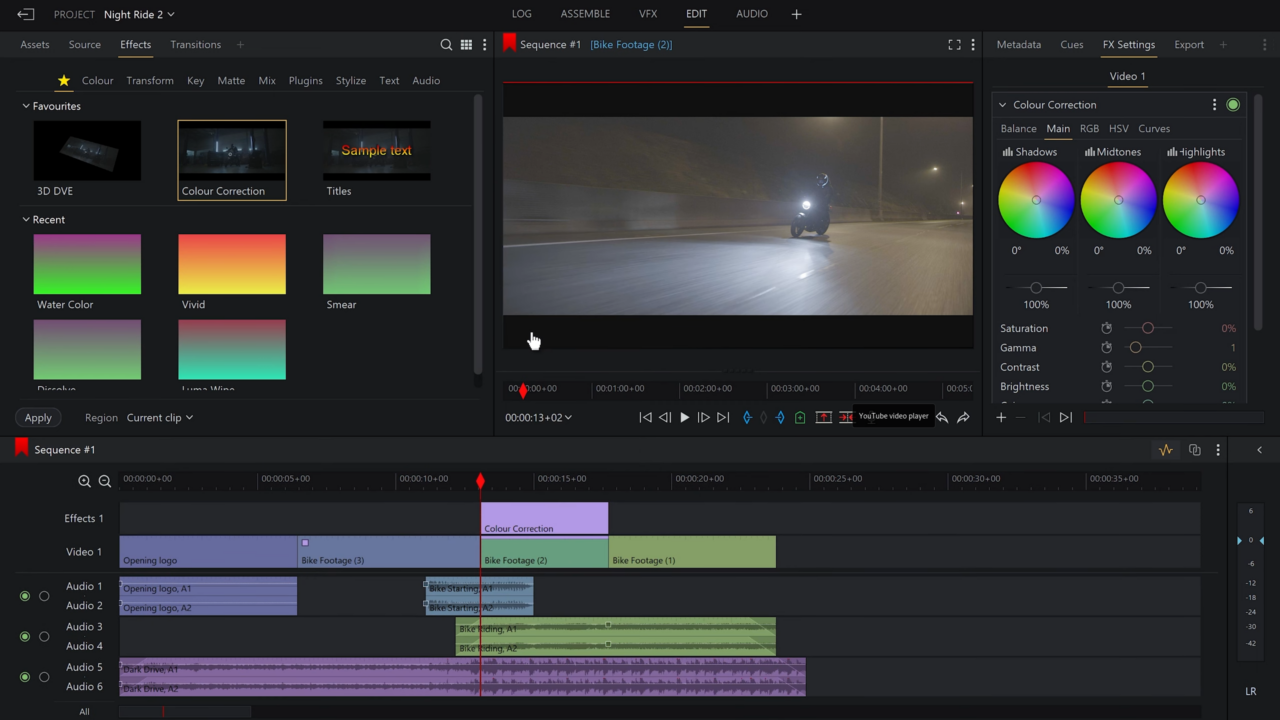Add a new workspace tab with the plus
The image size is (1280, 720).
point(796,14)
